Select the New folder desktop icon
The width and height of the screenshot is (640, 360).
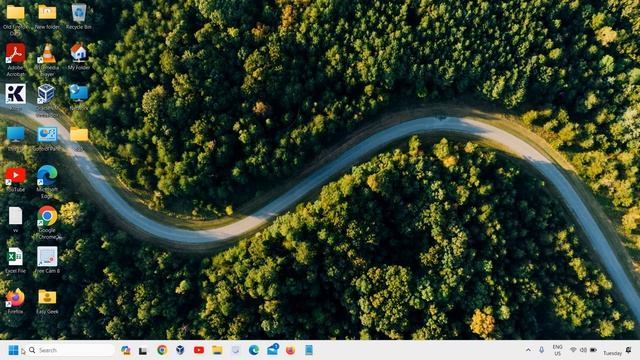[x=47, y=16]
